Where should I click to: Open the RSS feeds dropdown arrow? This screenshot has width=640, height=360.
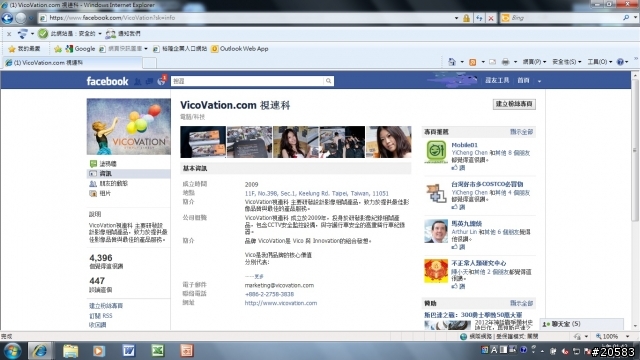point(483,62)
